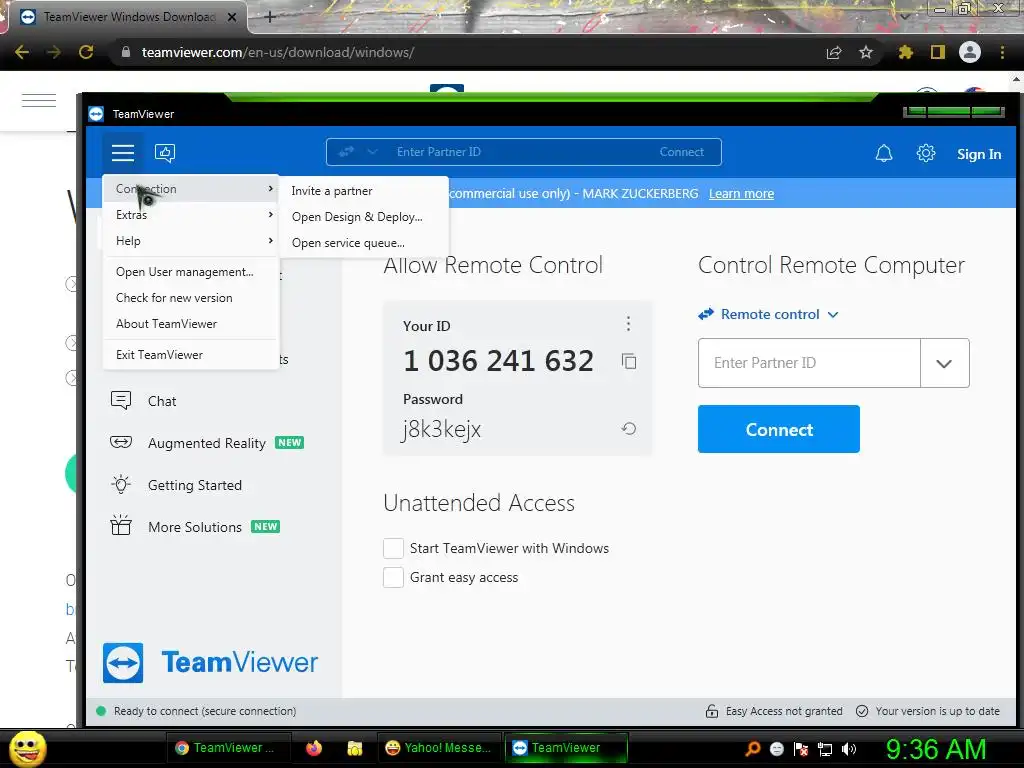Select About TeamViewer
This screenshot has width=1024, height=768.
[191, 324]
